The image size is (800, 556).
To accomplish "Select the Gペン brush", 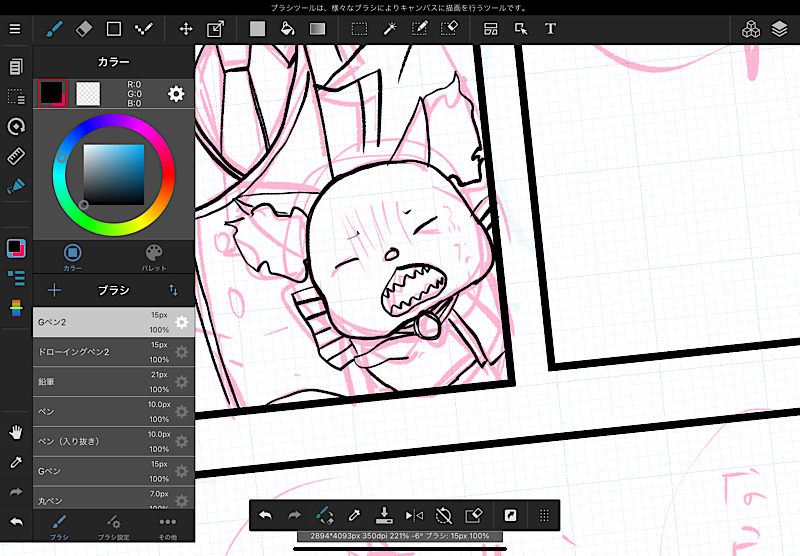I will [113, 471].
